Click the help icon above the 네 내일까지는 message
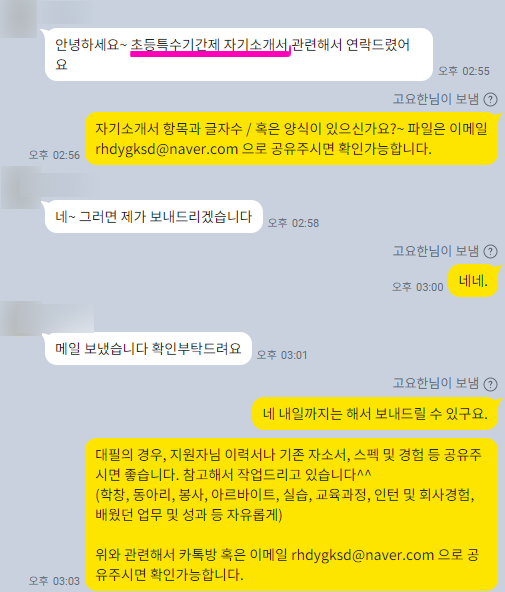Viewport: 505px width, 592px height. pos(490,384)
